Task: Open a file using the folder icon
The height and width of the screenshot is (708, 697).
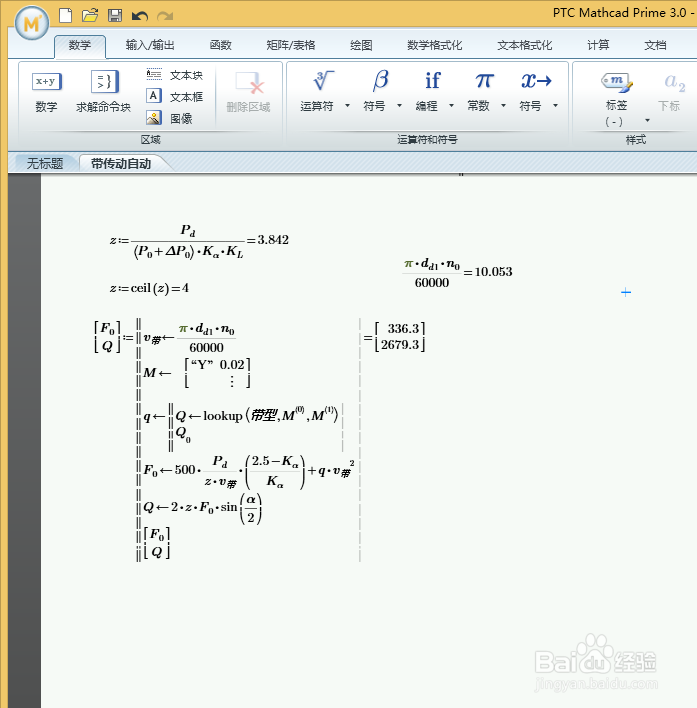Action: tap(90, 16)
